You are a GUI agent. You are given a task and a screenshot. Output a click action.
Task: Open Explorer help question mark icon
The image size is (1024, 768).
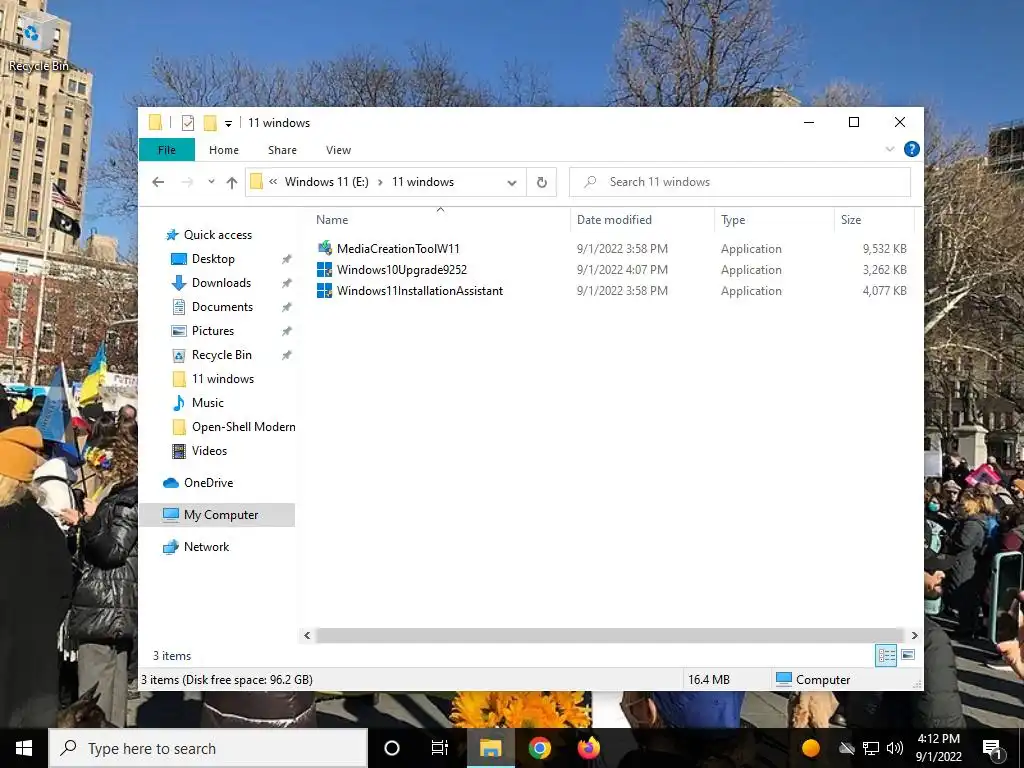coord(912,150)
